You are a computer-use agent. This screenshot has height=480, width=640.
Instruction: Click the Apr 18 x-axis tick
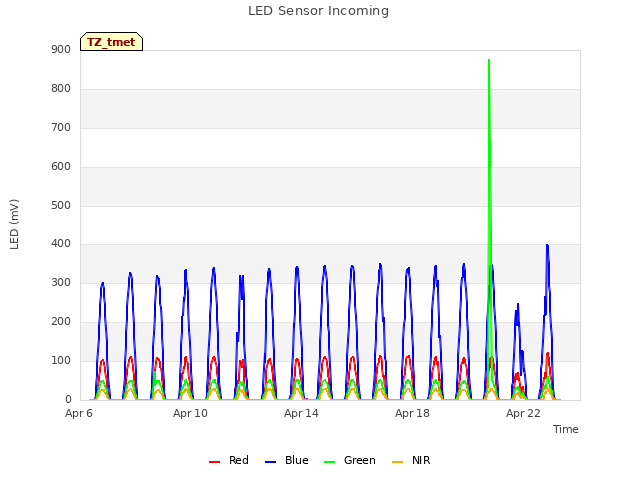[412, 413]
